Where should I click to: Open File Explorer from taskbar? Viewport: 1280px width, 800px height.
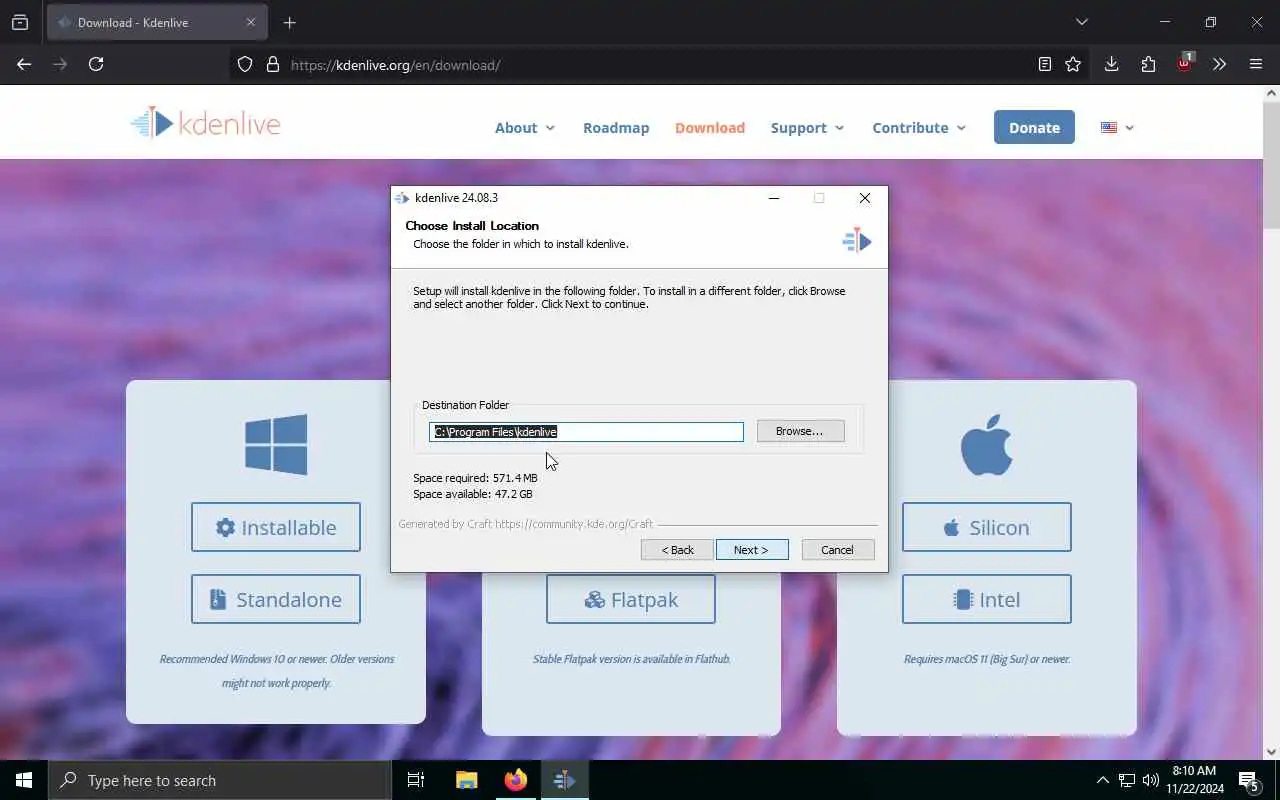tap(466, 780)
